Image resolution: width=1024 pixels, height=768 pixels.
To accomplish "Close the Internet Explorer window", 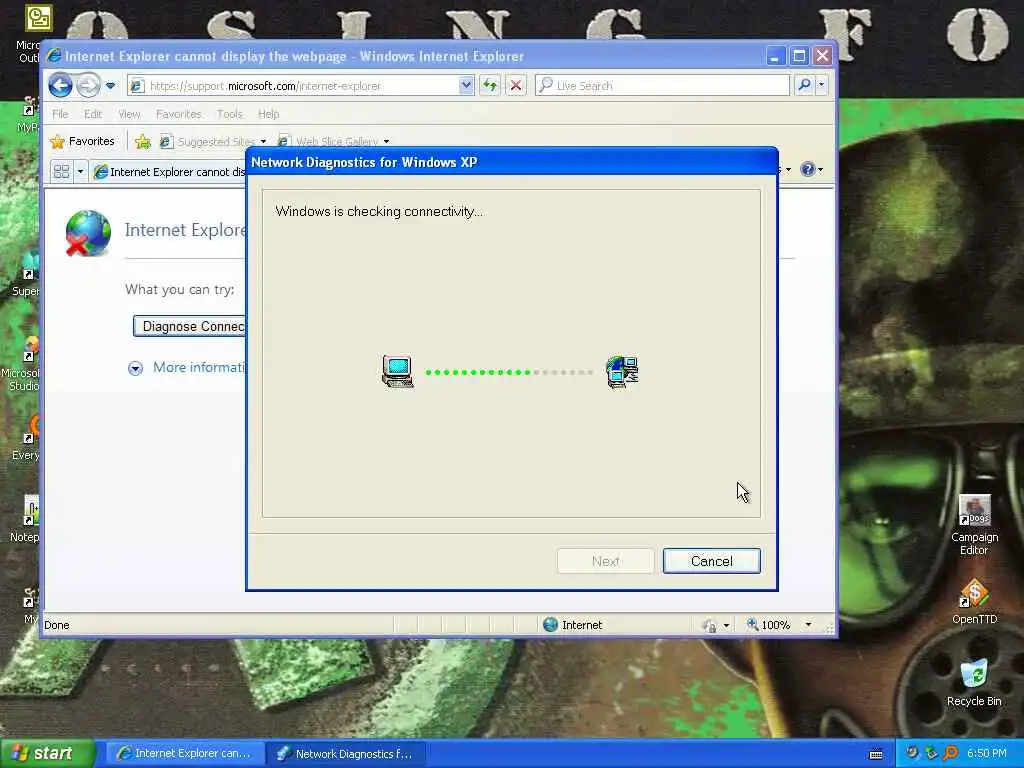I will pos(822,56).
